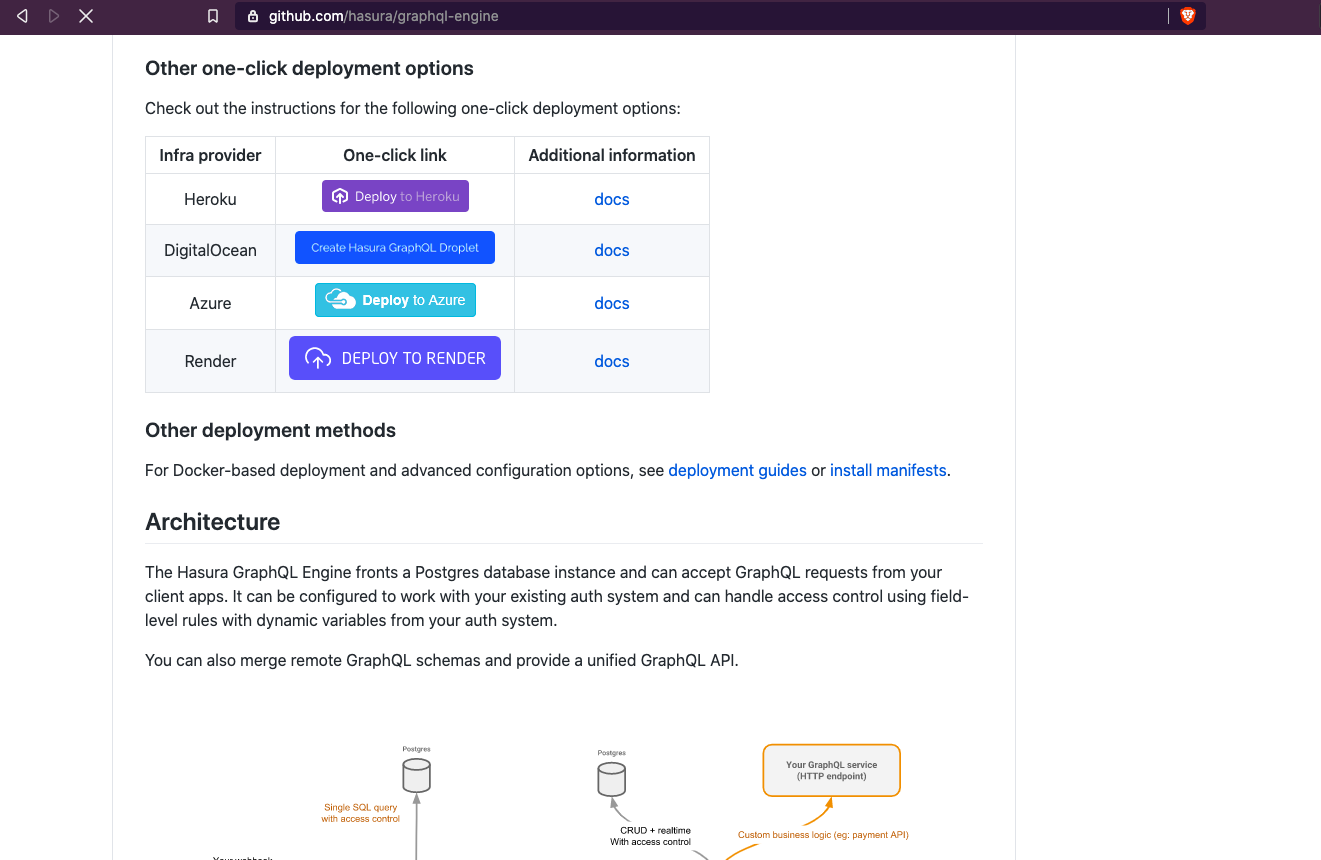Click the lock icon beside github.com
This screenshot has width=1321, height=860.
[252, 16]
